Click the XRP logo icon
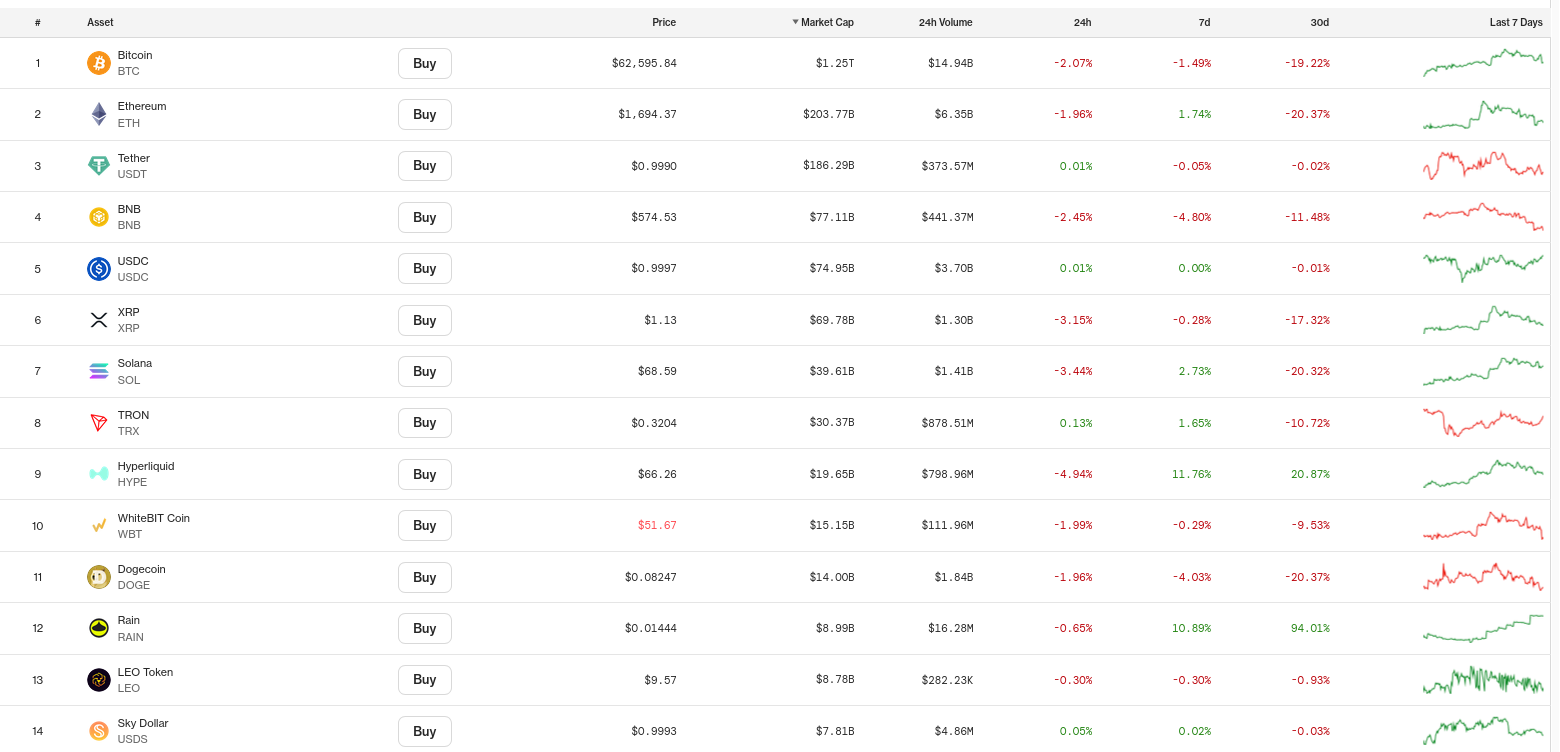The height and width of the screenshot is (752, 1560). pyautogui.click(x=99, y=320)
